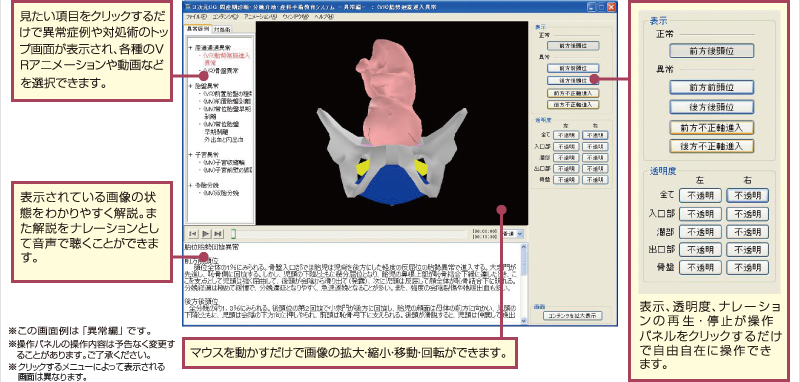Image resolution: width=800 pixels, height=382 pixels.
Task: Toggle 骨盤 left 不透明 in the enlarged panel
Action: pos(701,267)
